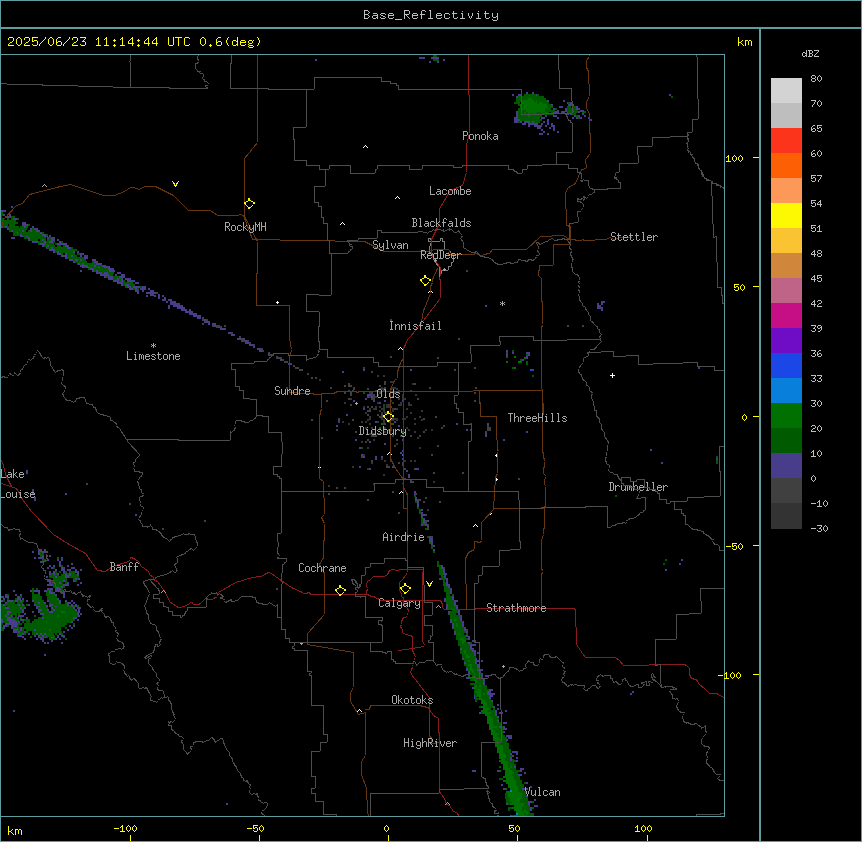Select the blue 36-33 dBZ legend swatch
This screenshot has height=842, width=862.
coord(786,365)
